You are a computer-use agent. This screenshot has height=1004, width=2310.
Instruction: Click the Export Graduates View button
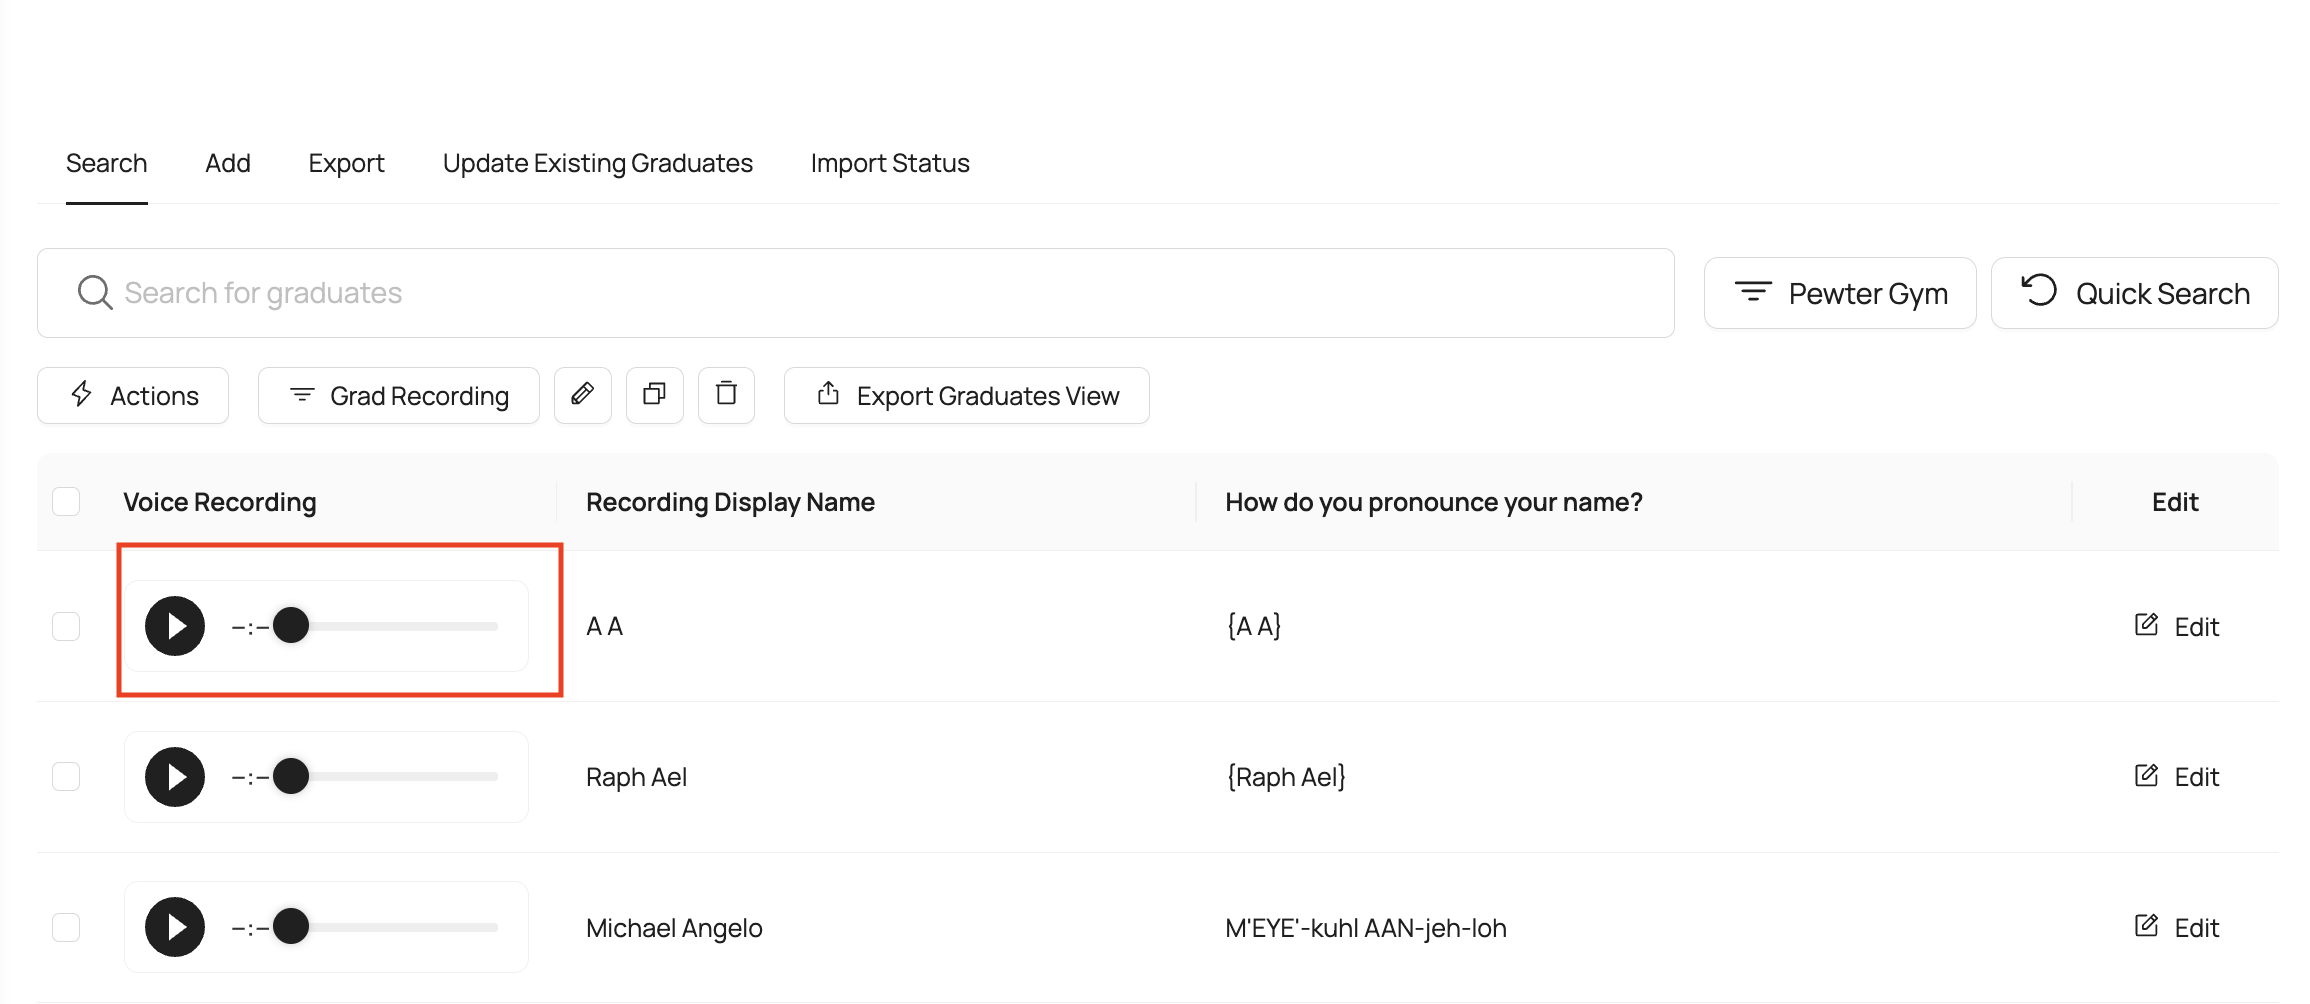pos(966,396)
